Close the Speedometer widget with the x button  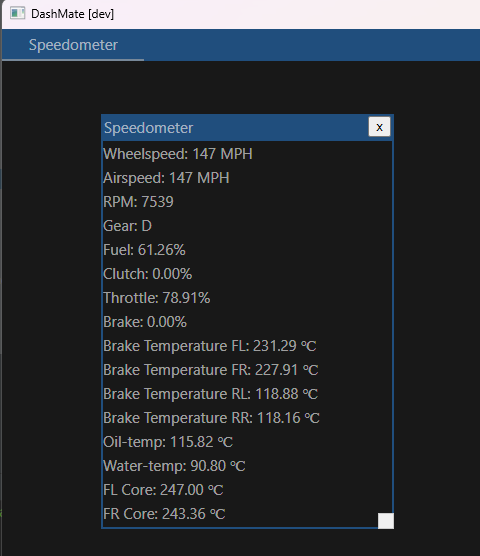click(x=379, y=127)
